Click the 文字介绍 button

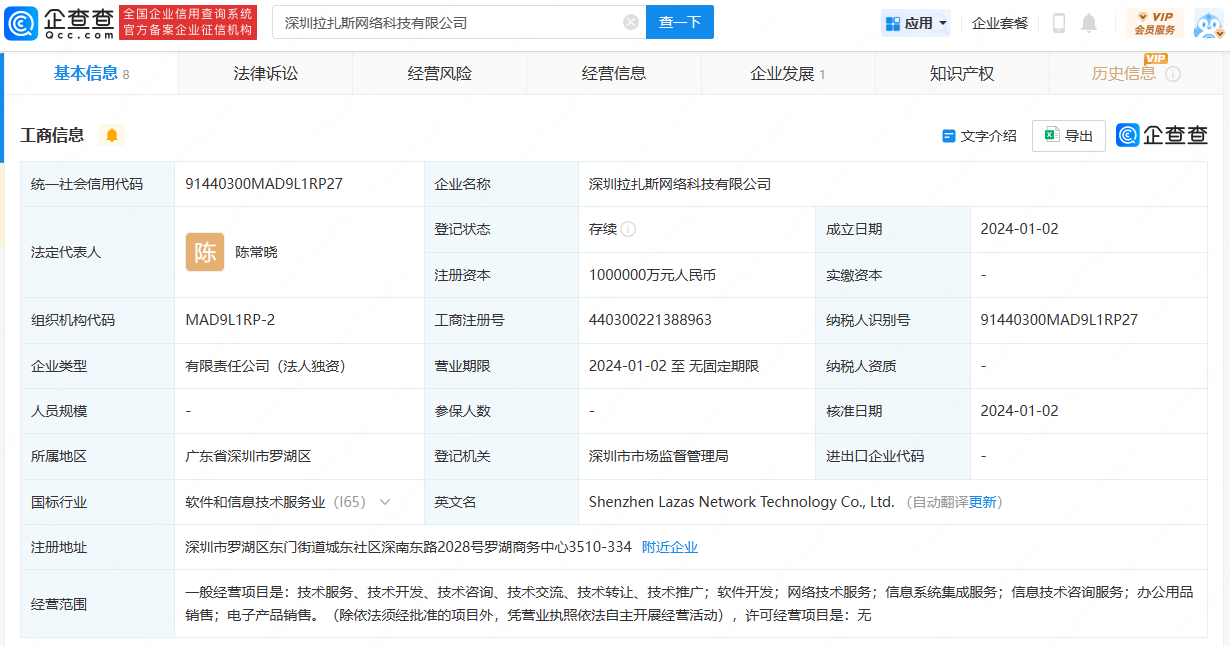[x=979, y=136]
